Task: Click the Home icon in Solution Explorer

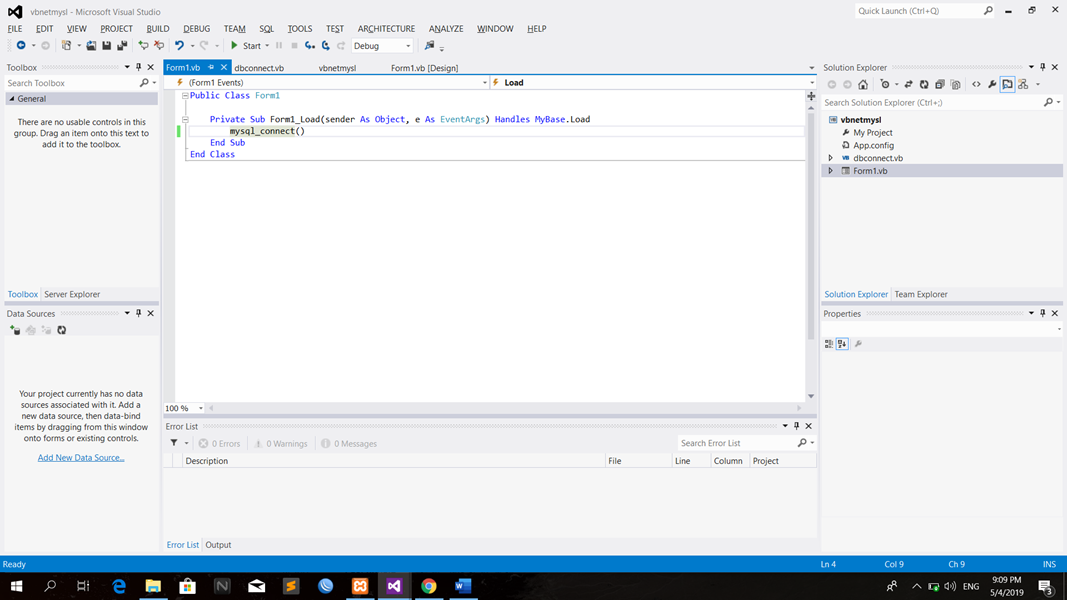Action: [863, 85]
